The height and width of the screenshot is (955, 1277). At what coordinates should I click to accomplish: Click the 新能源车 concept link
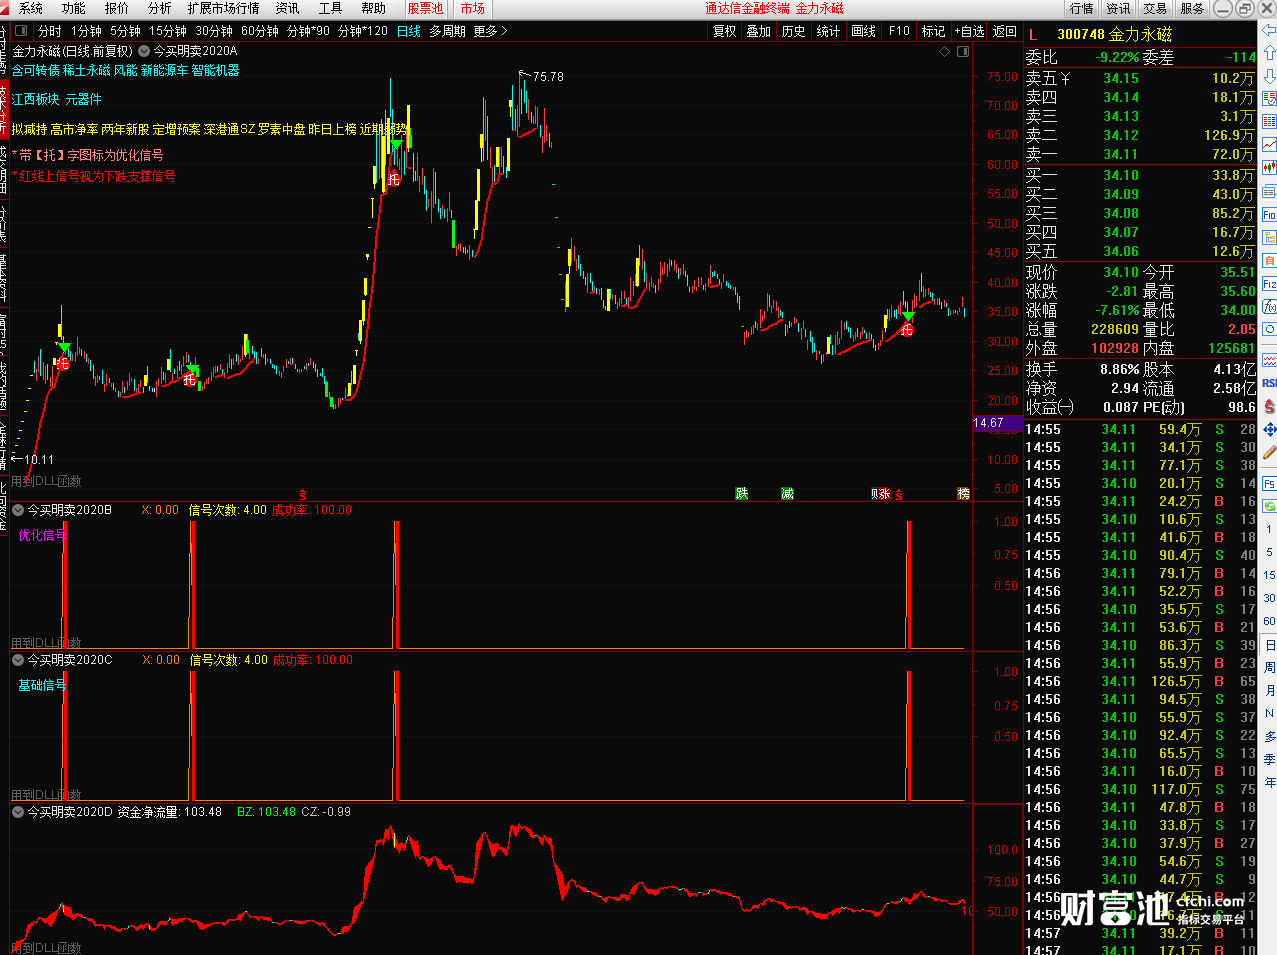click(164, 70)
